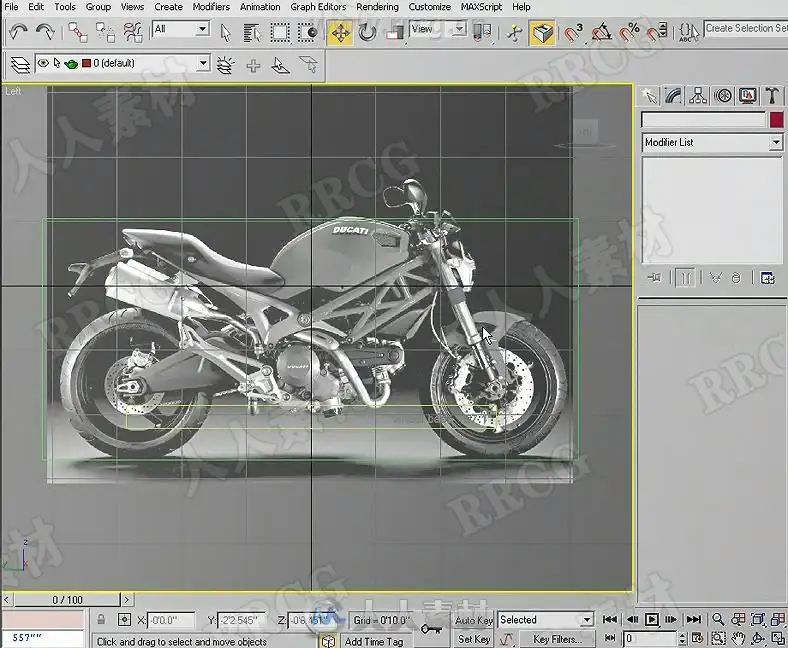Click the Undo arrow icon
The width and height of the screenshot is (788, 648).
(18, 33)
